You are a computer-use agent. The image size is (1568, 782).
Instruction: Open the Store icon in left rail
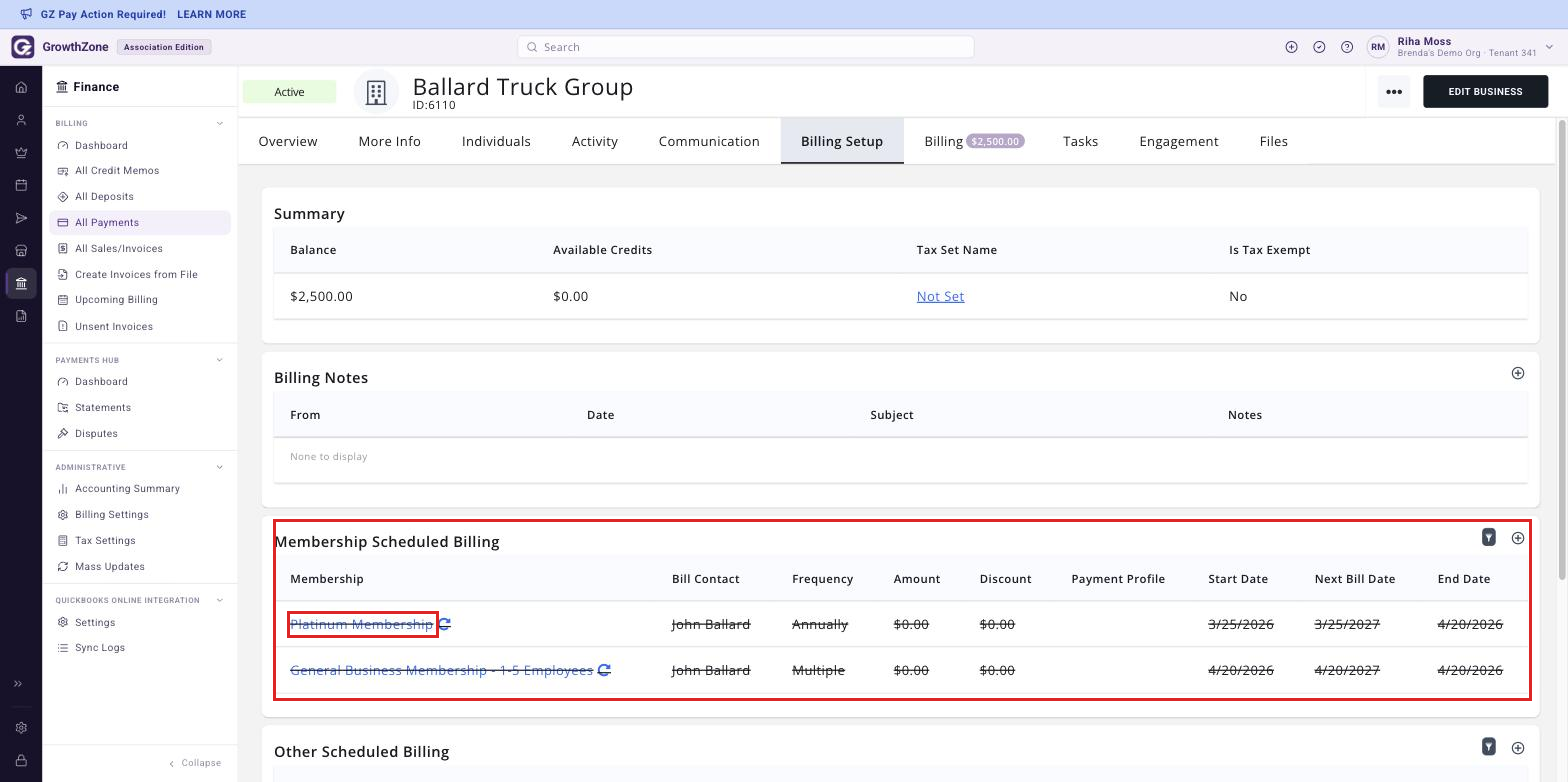point(21,251)
